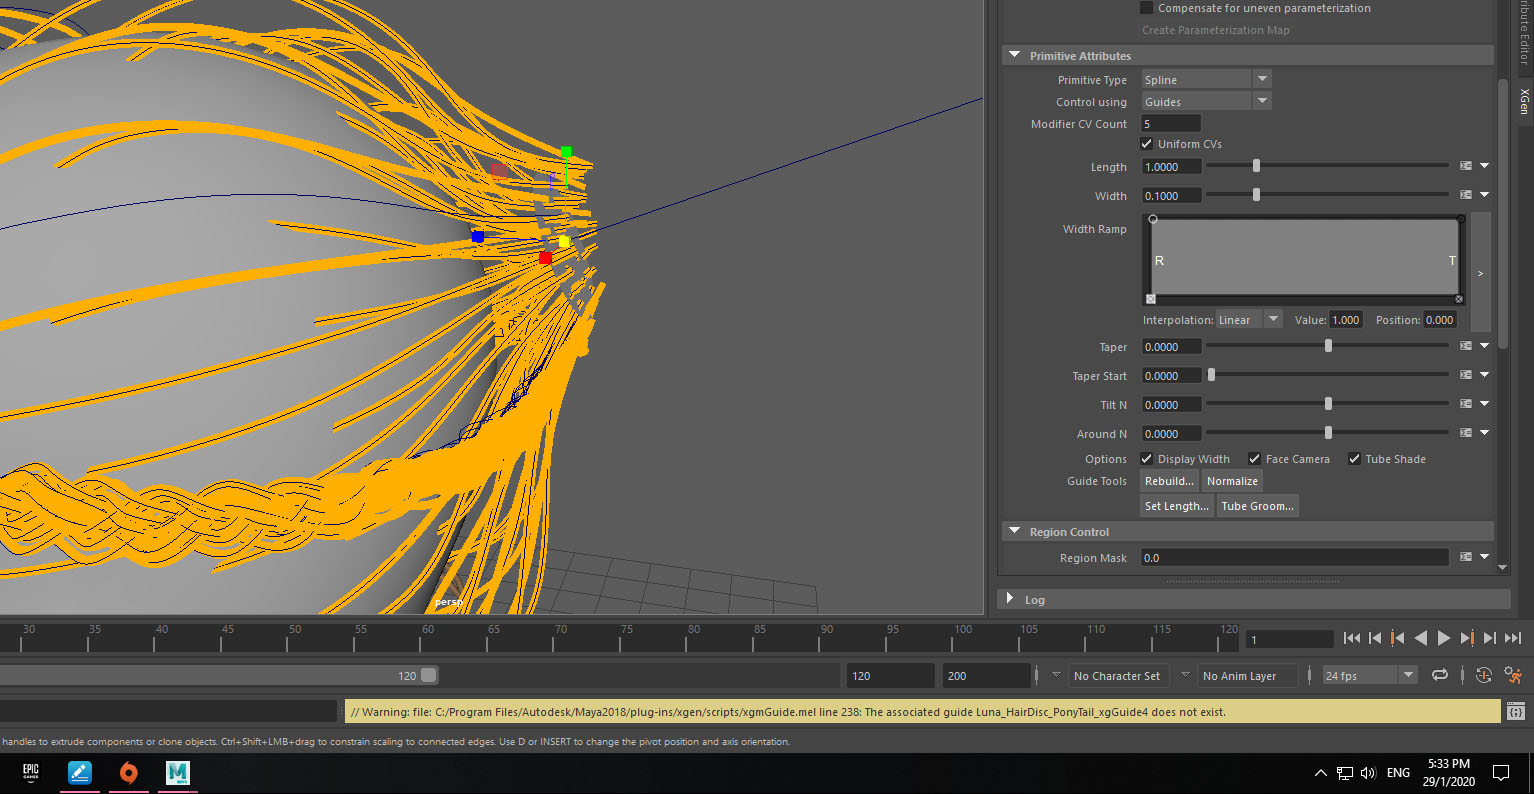Click the Tube Groom button
The width and height of the screenshot is (1534, 794).
[1257, 505]
